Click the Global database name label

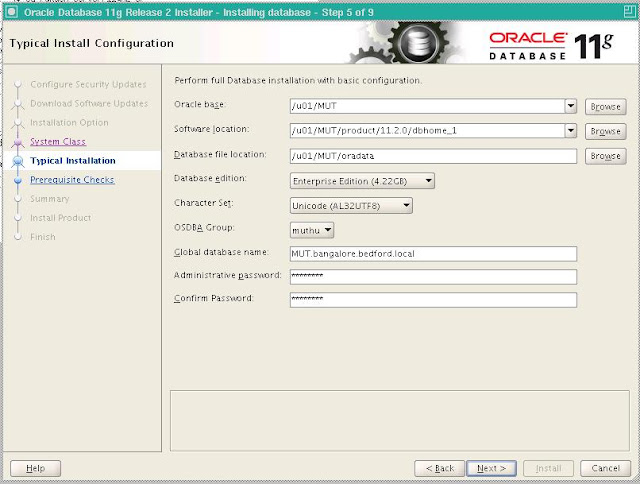pyautogui.click(x=221, y=252)
